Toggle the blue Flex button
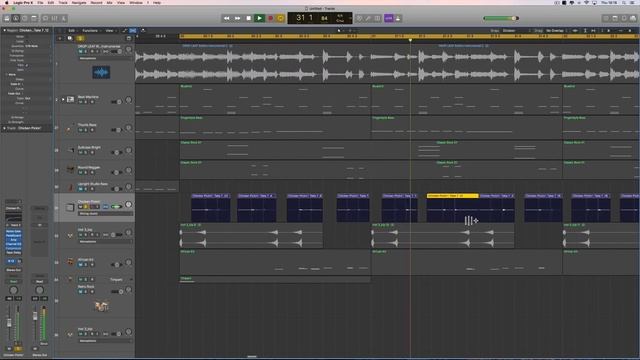The width and height of the screenshot is (640, 360). tap(133, 31)
